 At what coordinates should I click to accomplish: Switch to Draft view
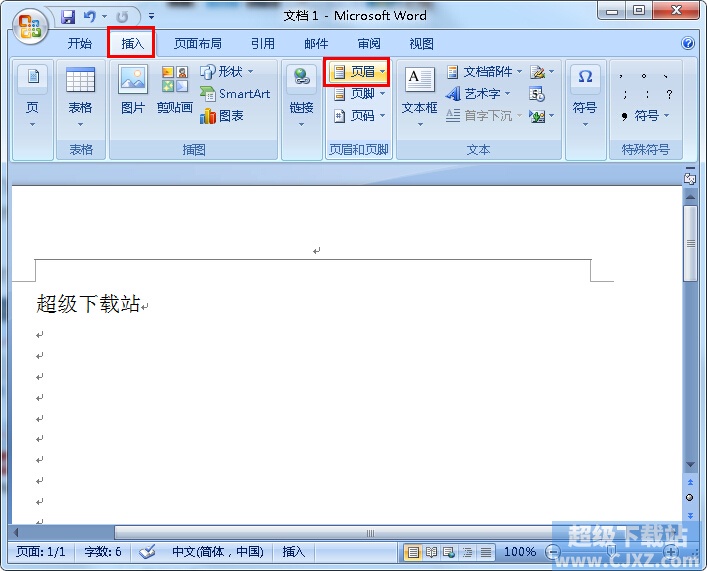486,552
